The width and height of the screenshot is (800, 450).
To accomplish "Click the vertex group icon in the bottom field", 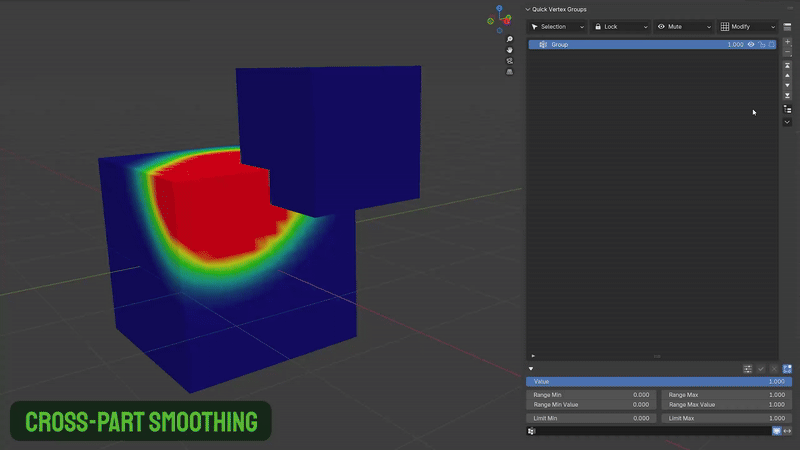I will [x=531, y=431].
